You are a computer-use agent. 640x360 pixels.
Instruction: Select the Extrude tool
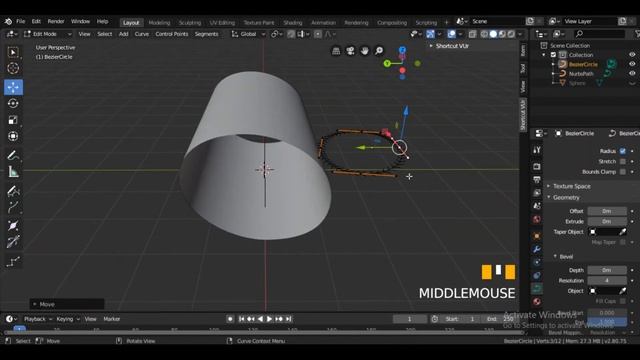pyautogui.click(x=13, y=207)
